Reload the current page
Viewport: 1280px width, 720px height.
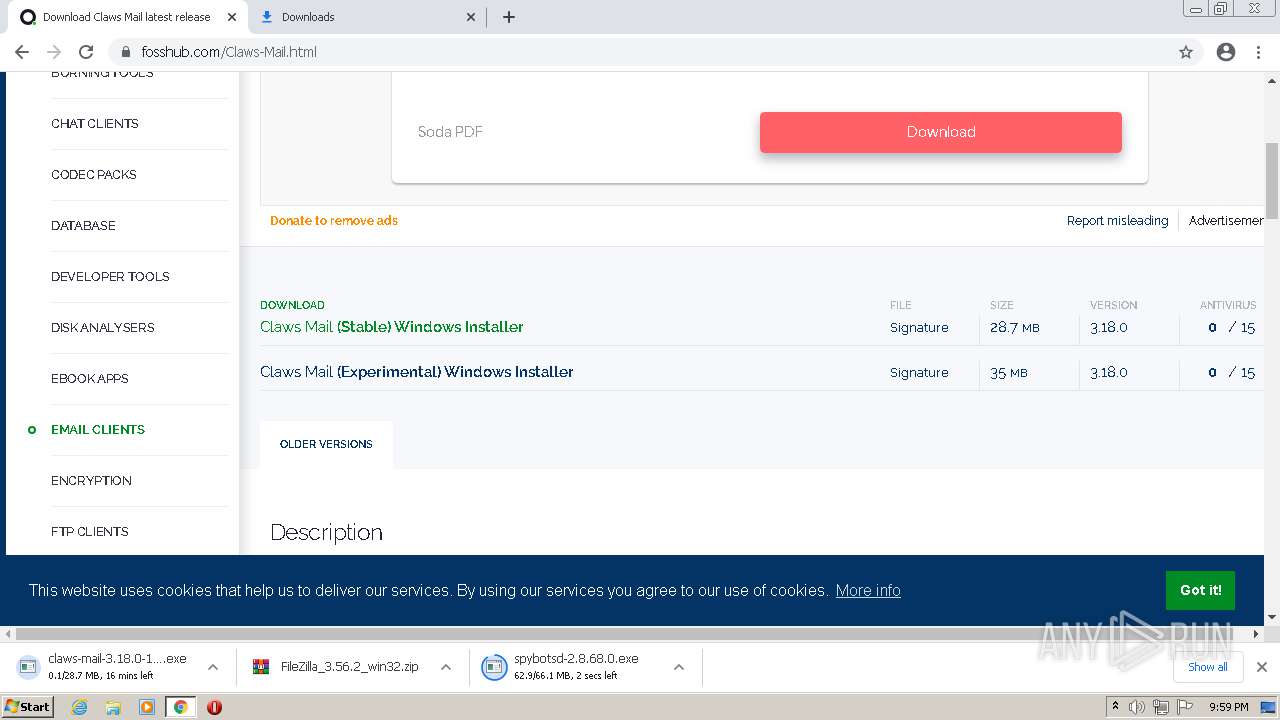(x=86, y=52)
